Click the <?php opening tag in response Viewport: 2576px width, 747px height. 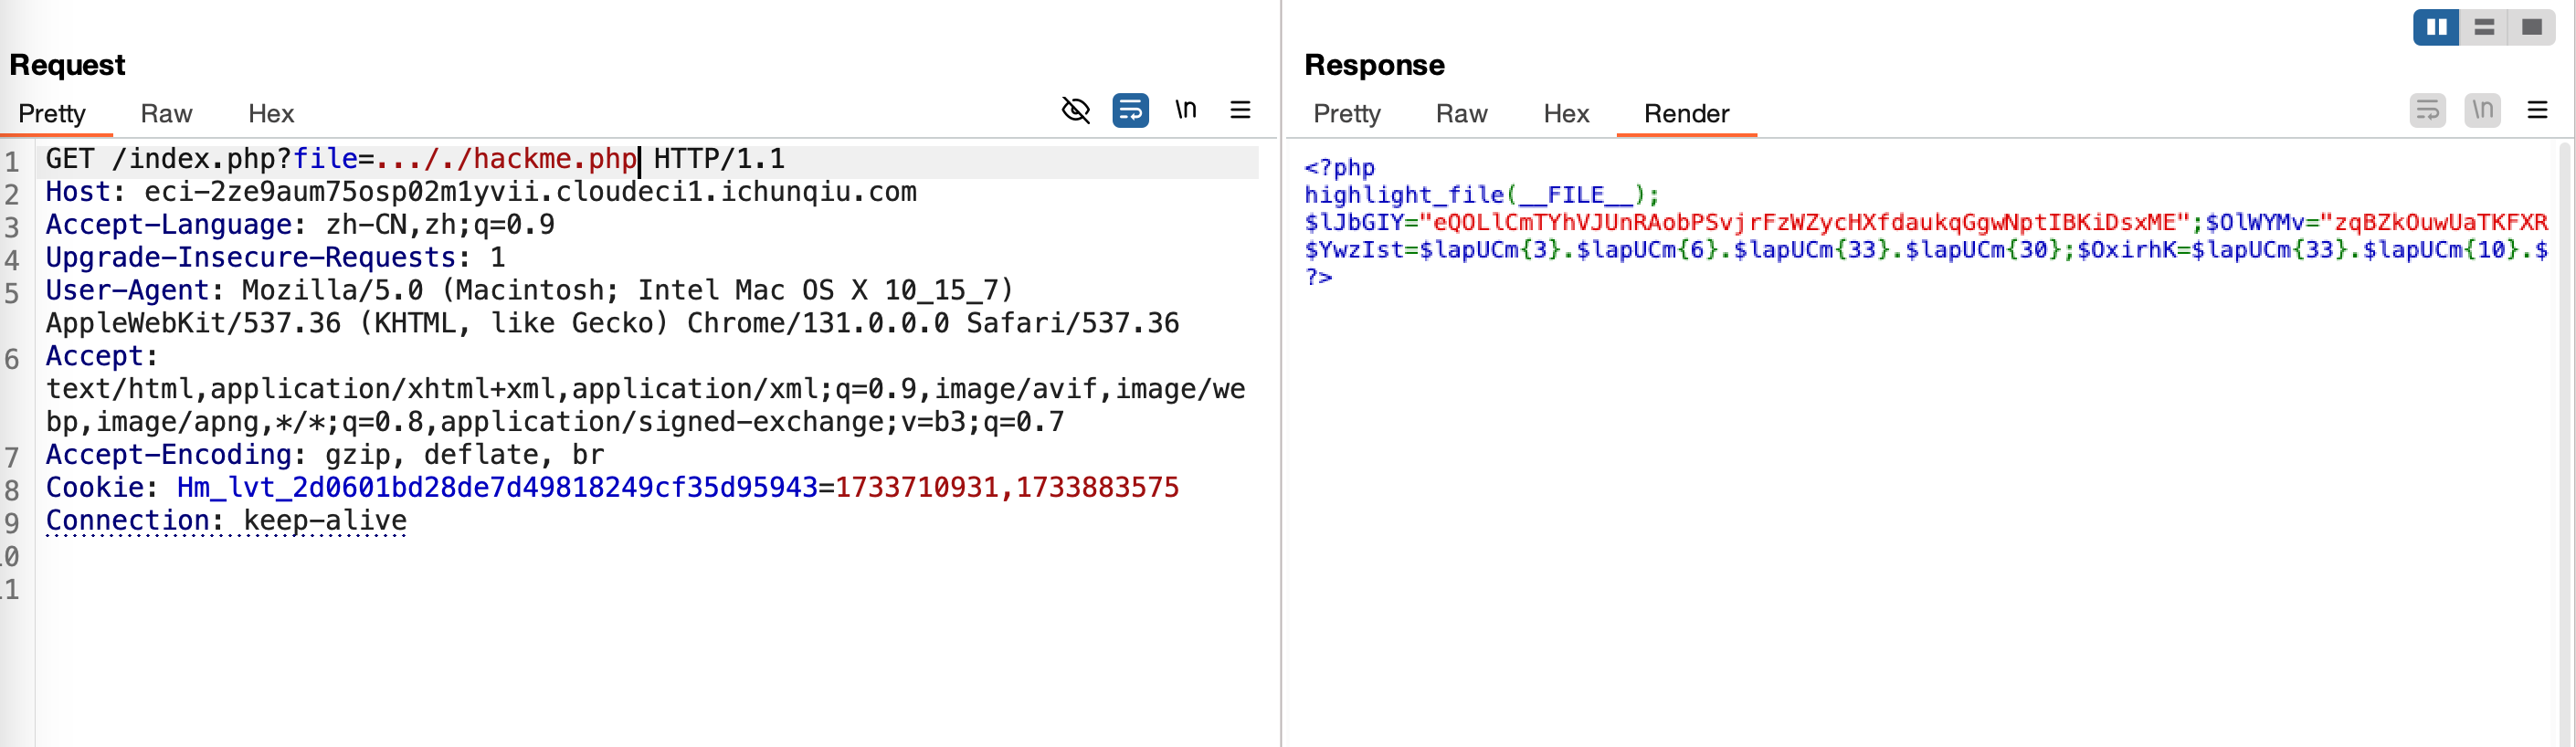point(1339,168)
